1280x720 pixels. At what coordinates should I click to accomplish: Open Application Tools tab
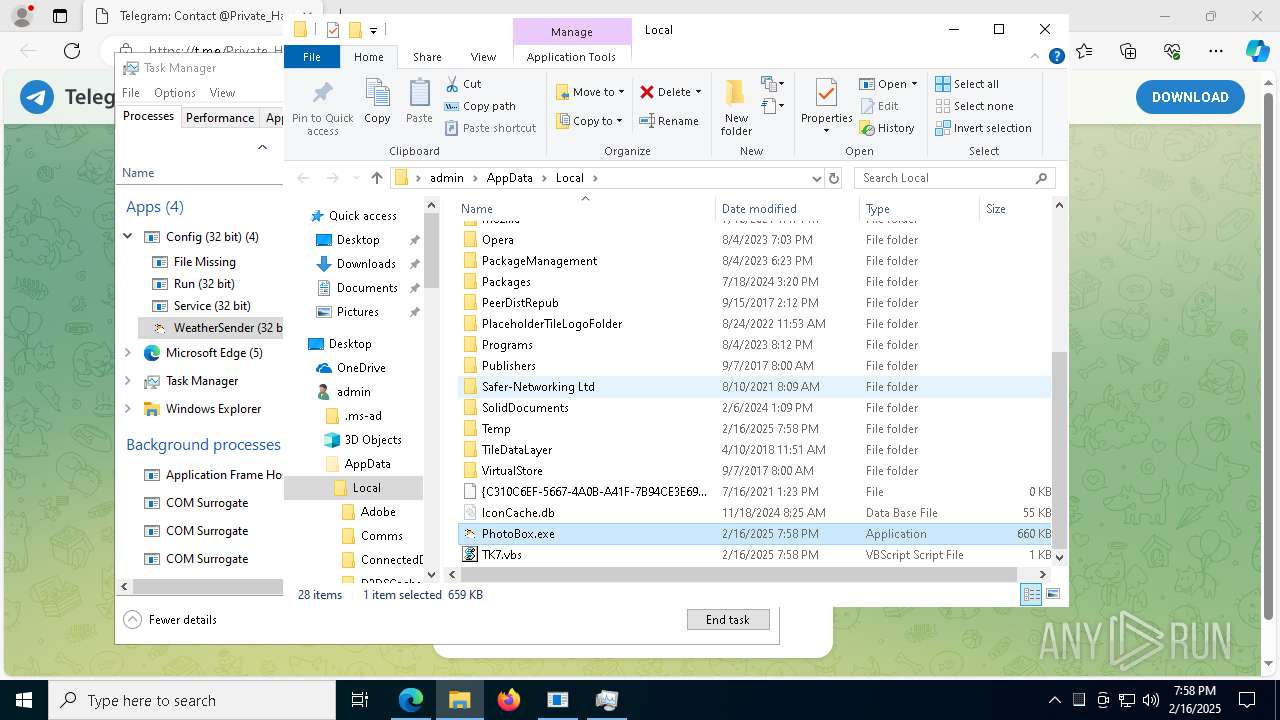pyautogui.click(x=571, y=57)
